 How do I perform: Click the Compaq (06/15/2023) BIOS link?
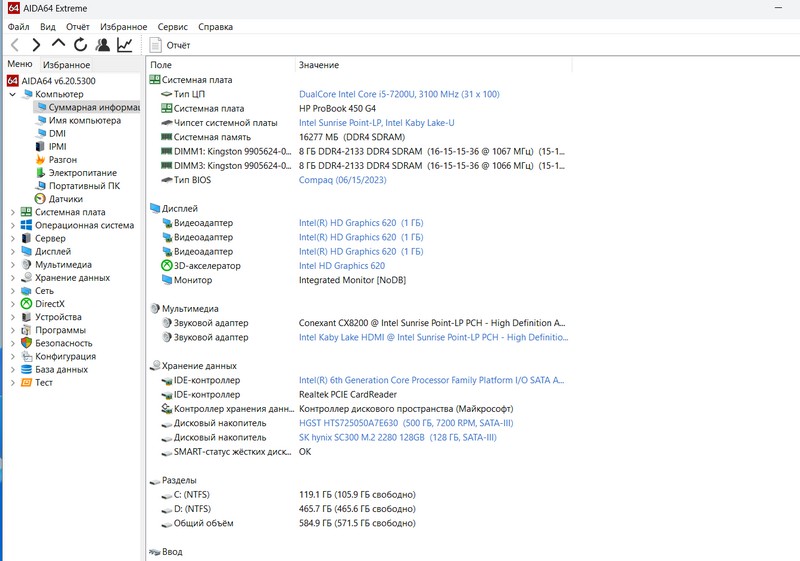(342, 180)
